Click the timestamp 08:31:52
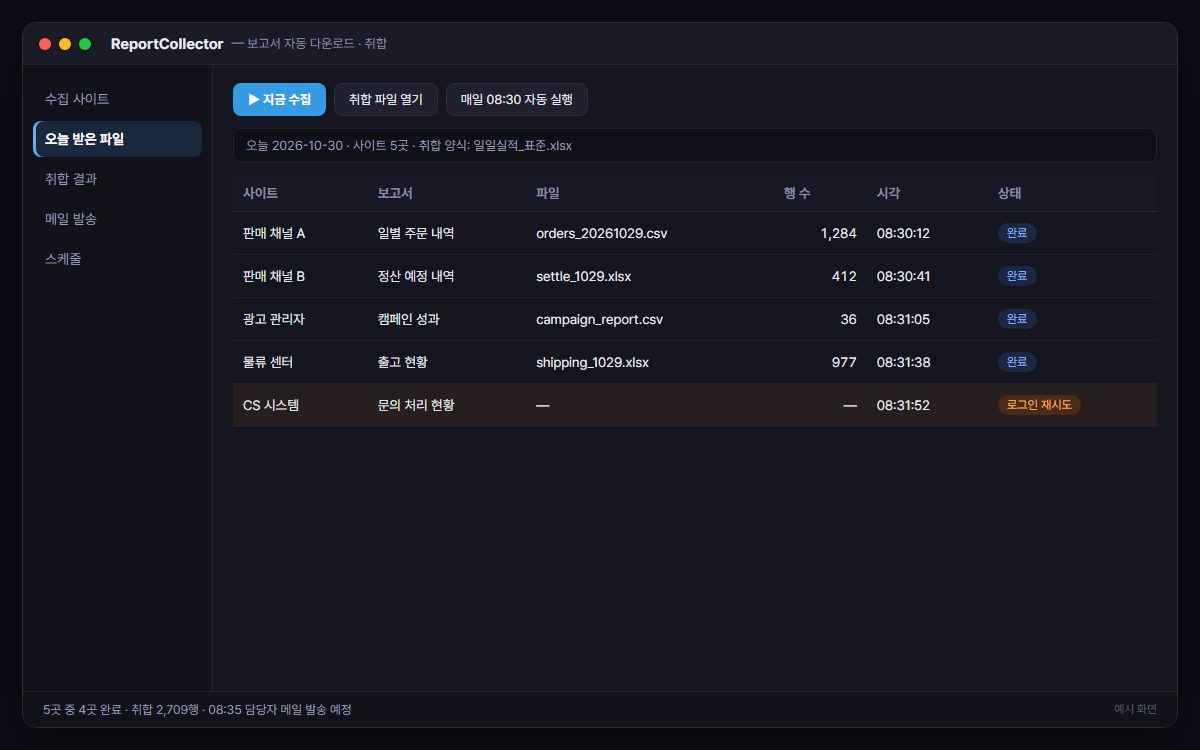Viewport: 1200px width, 750px height. click(904, 405)
